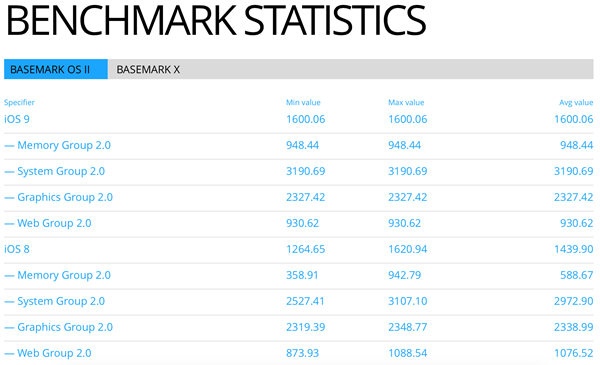This screenshot has width=600, height=365.
Task: Click Memory Group 2.0 under iOS 8
Action: [64, 275]
